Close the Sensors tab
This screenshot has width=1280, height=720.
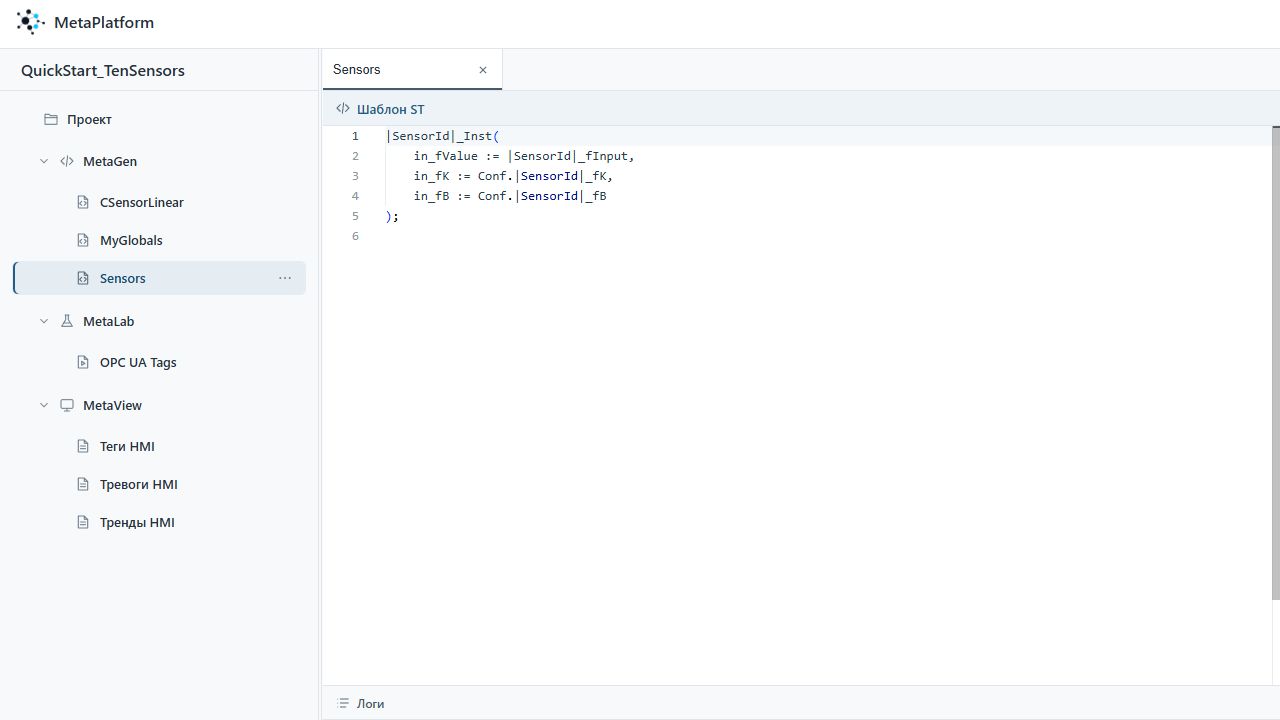click(x=483, y=70)
